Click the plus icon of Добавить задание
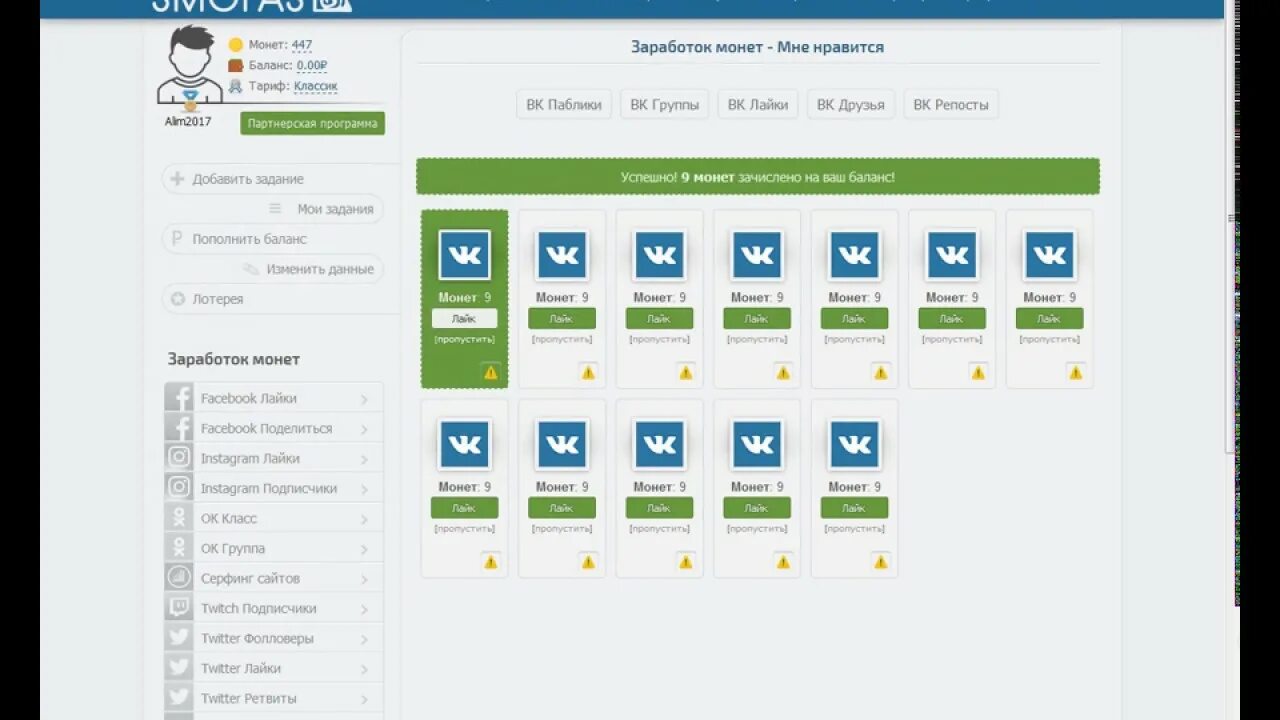The width and height of the screenshot is (1280, 720). coord(177,179)
